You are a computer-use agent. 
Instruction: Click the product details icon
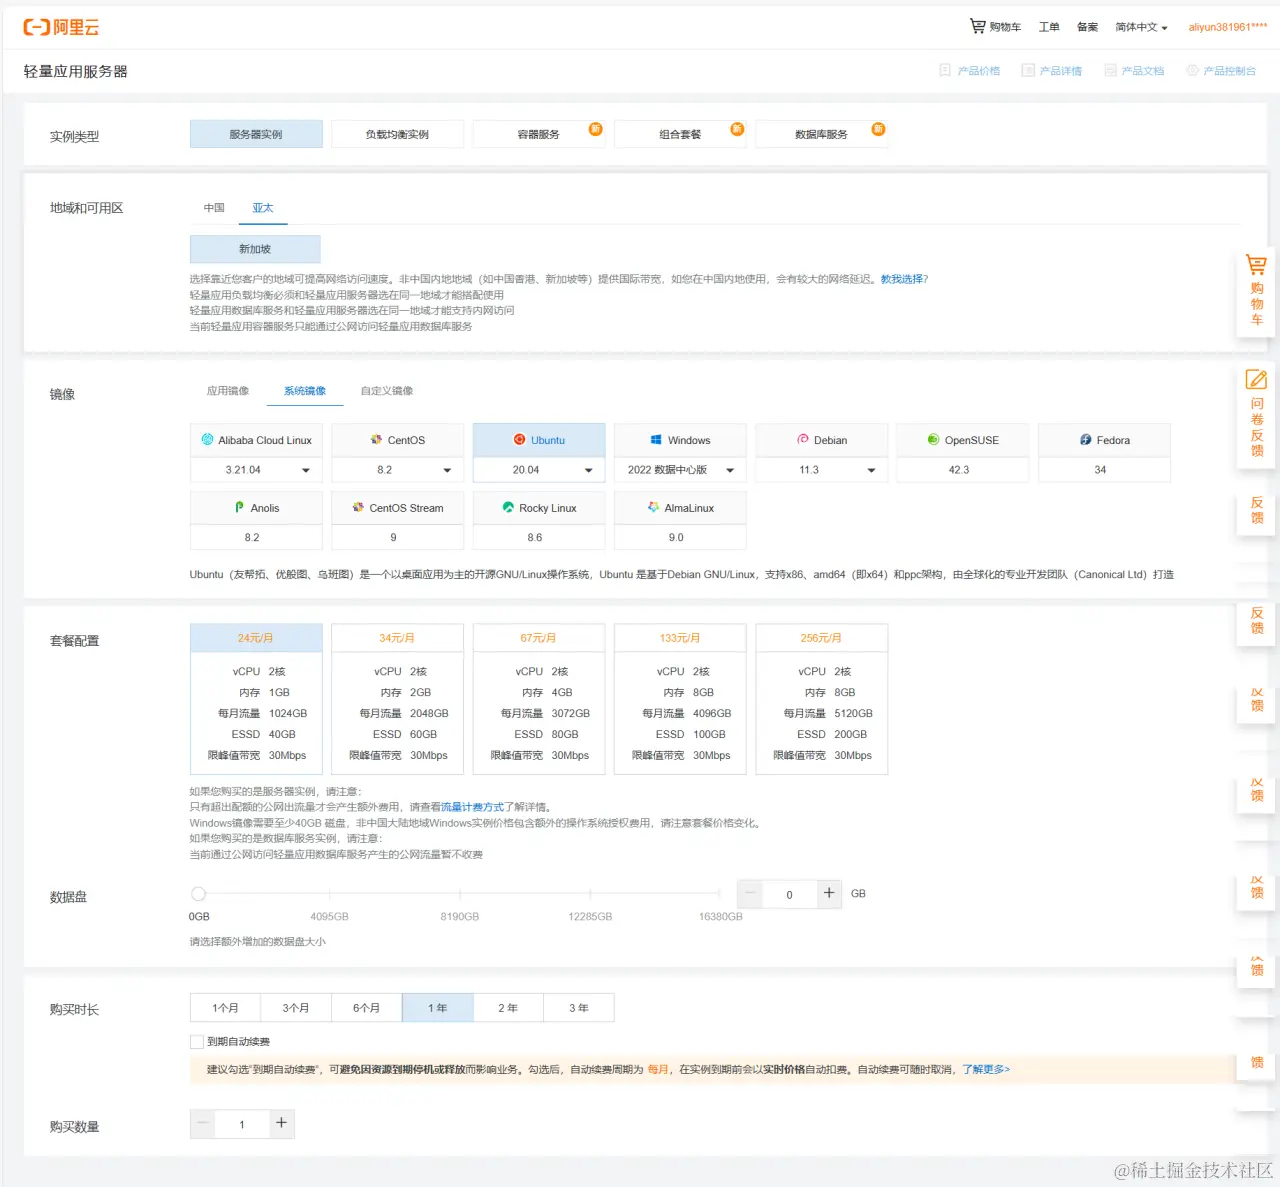click(1027, 70)
